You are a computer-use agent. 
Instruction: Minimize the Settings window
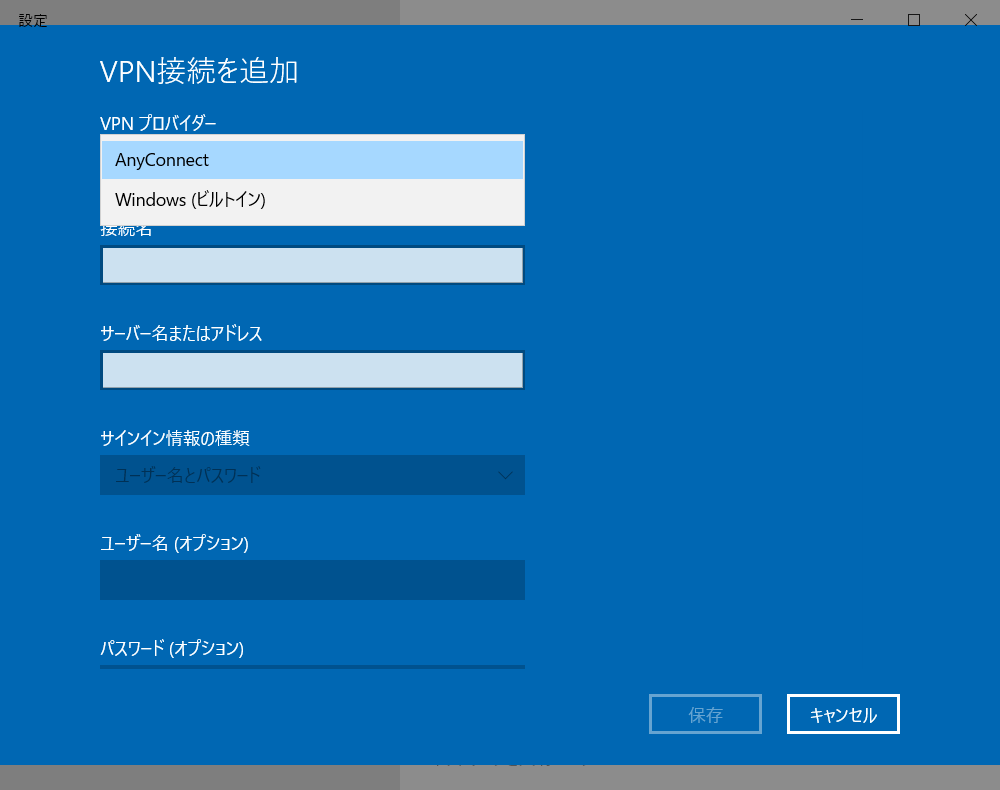pyautogui.click(x=856, y=19)
